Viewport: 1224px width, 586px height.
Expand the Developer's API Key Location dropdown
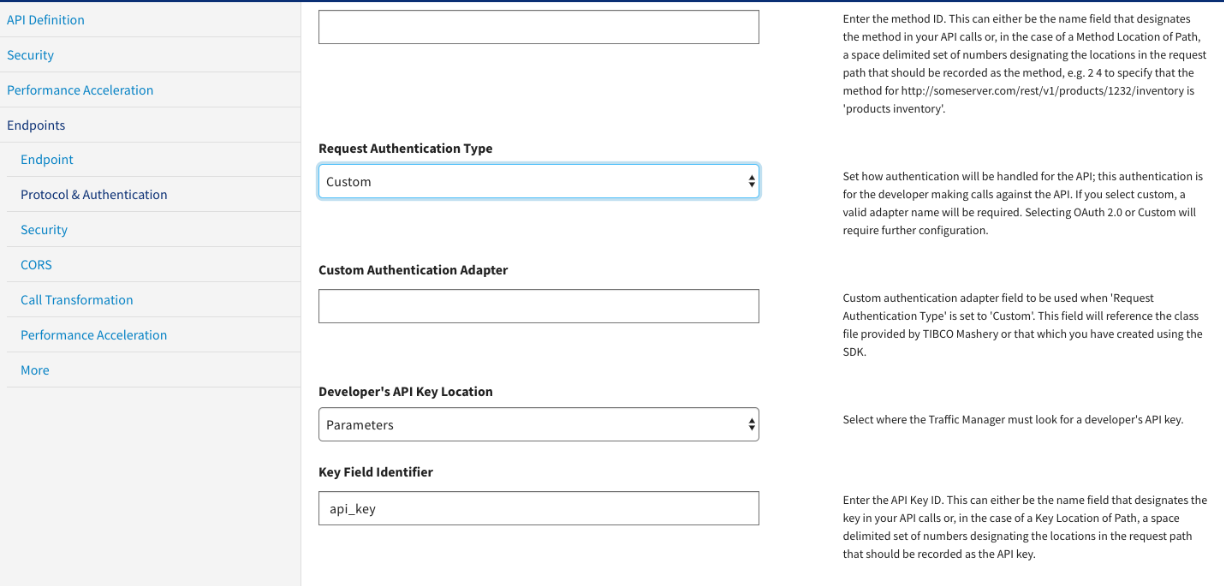click(x=538, y=425)
